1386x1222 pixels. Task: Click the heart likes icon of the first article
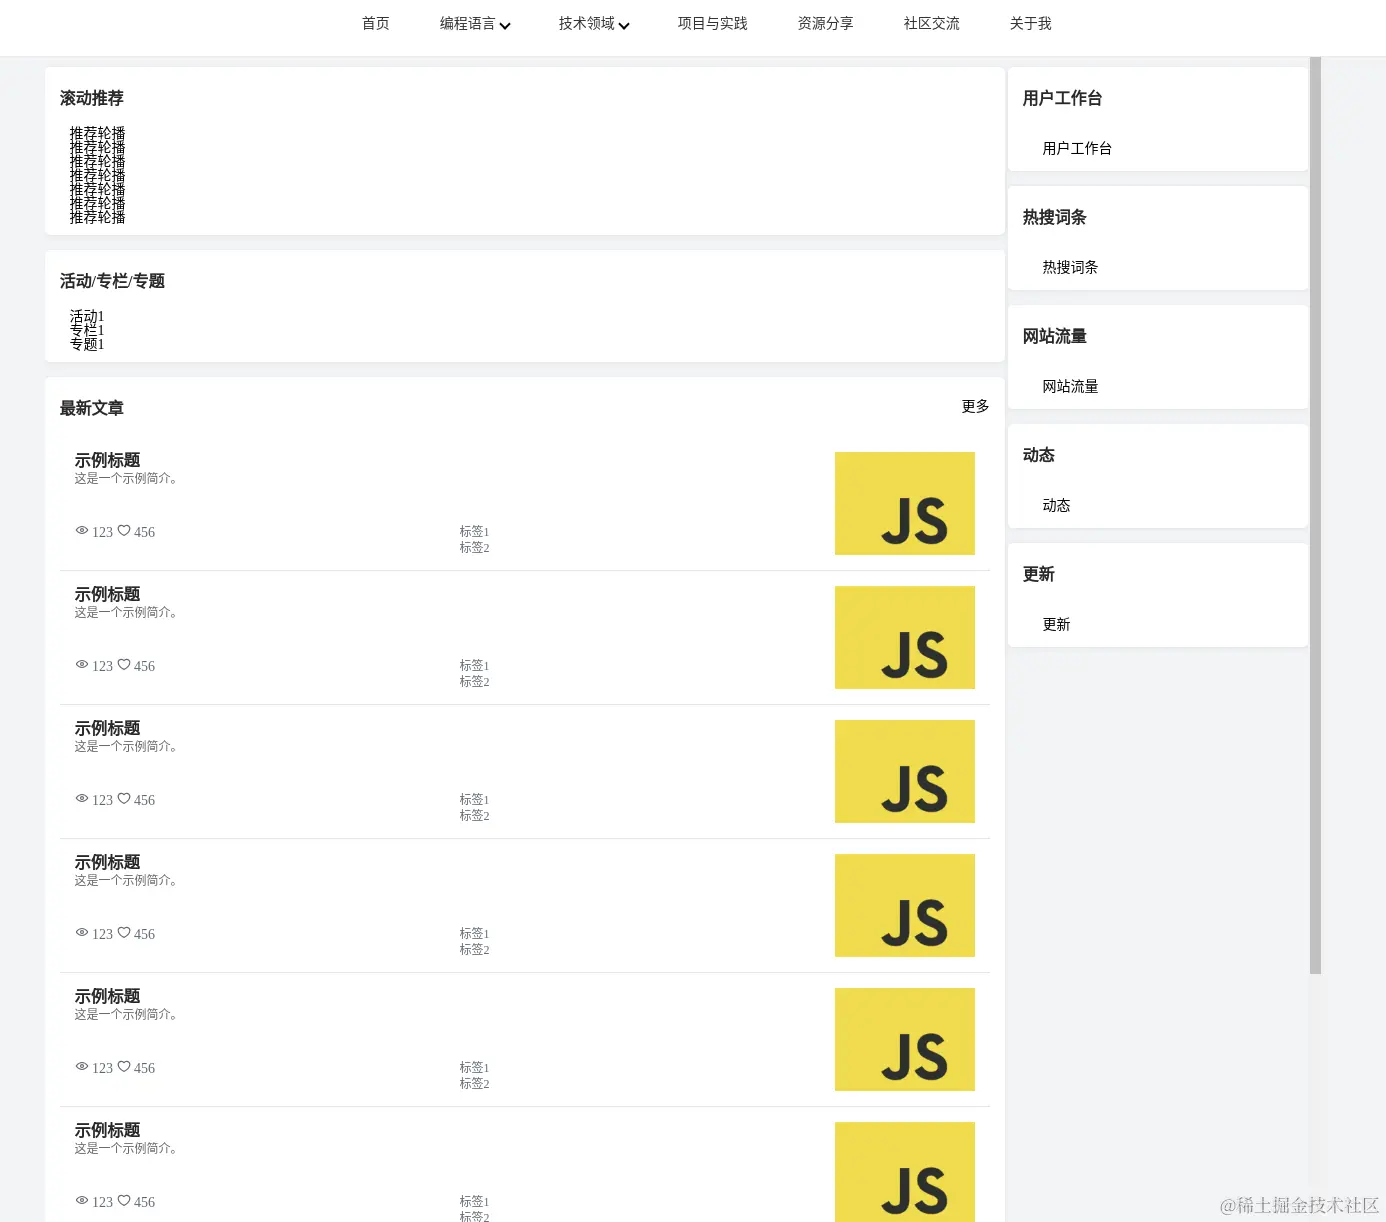[124, 531]
